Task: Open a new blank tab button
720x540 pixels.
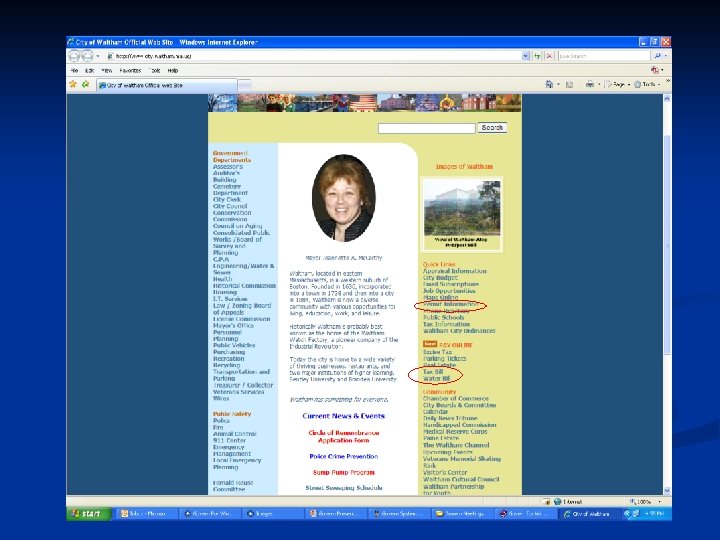Action: (x=244, y=85)
